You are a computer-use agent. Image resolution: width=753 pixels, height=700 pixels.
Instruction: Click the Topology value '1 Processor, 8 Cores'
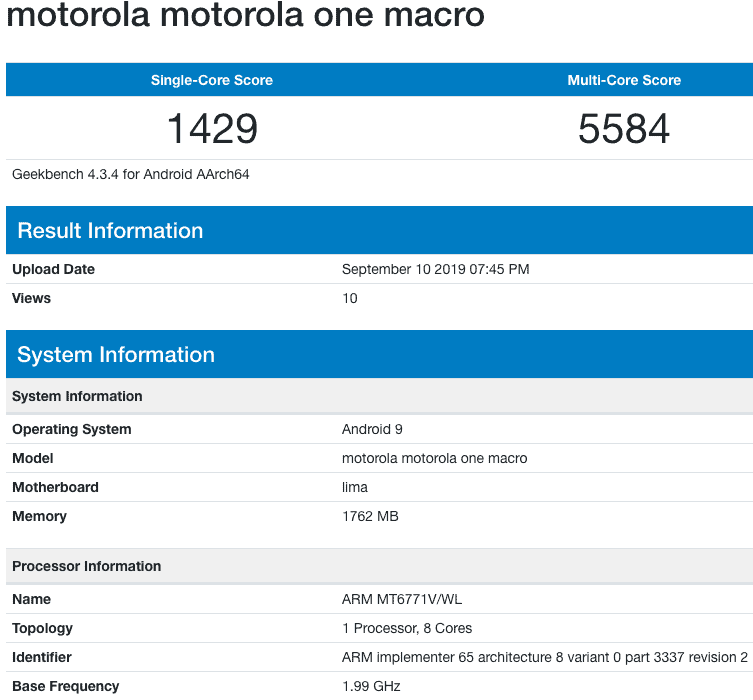point(407,628)
